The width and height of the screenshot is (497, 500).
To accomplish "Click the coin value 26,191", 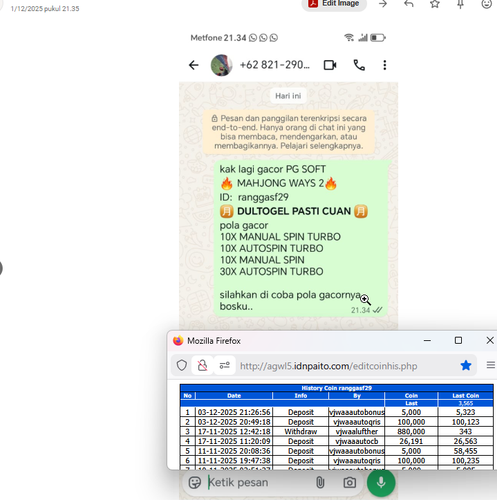I will 411,441.
